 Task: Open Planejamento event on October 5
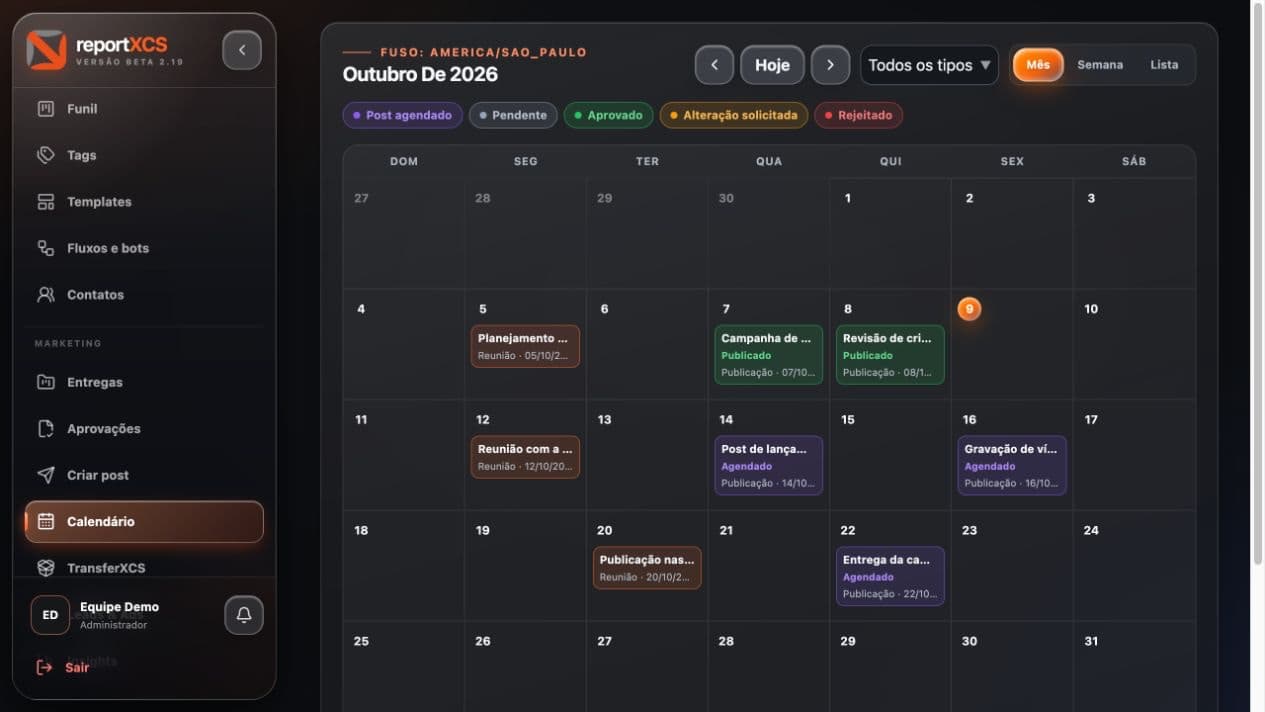(x=525, y=346)
